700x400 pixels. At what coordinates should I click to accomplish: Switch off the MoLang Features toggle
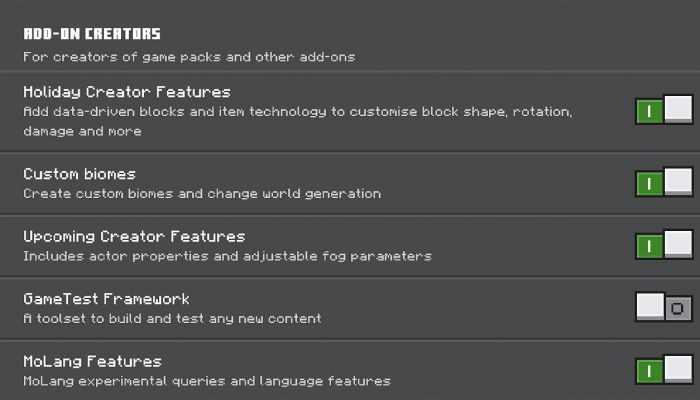(x=663, y=371)
